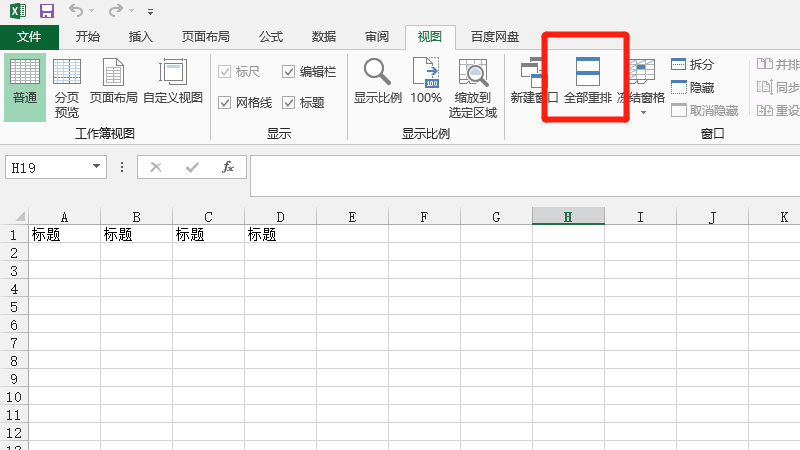This screenshot has height=450, width=800.
Task: Open the 文件 file menu
Action: pyautogui.click(x=29, y=36)
